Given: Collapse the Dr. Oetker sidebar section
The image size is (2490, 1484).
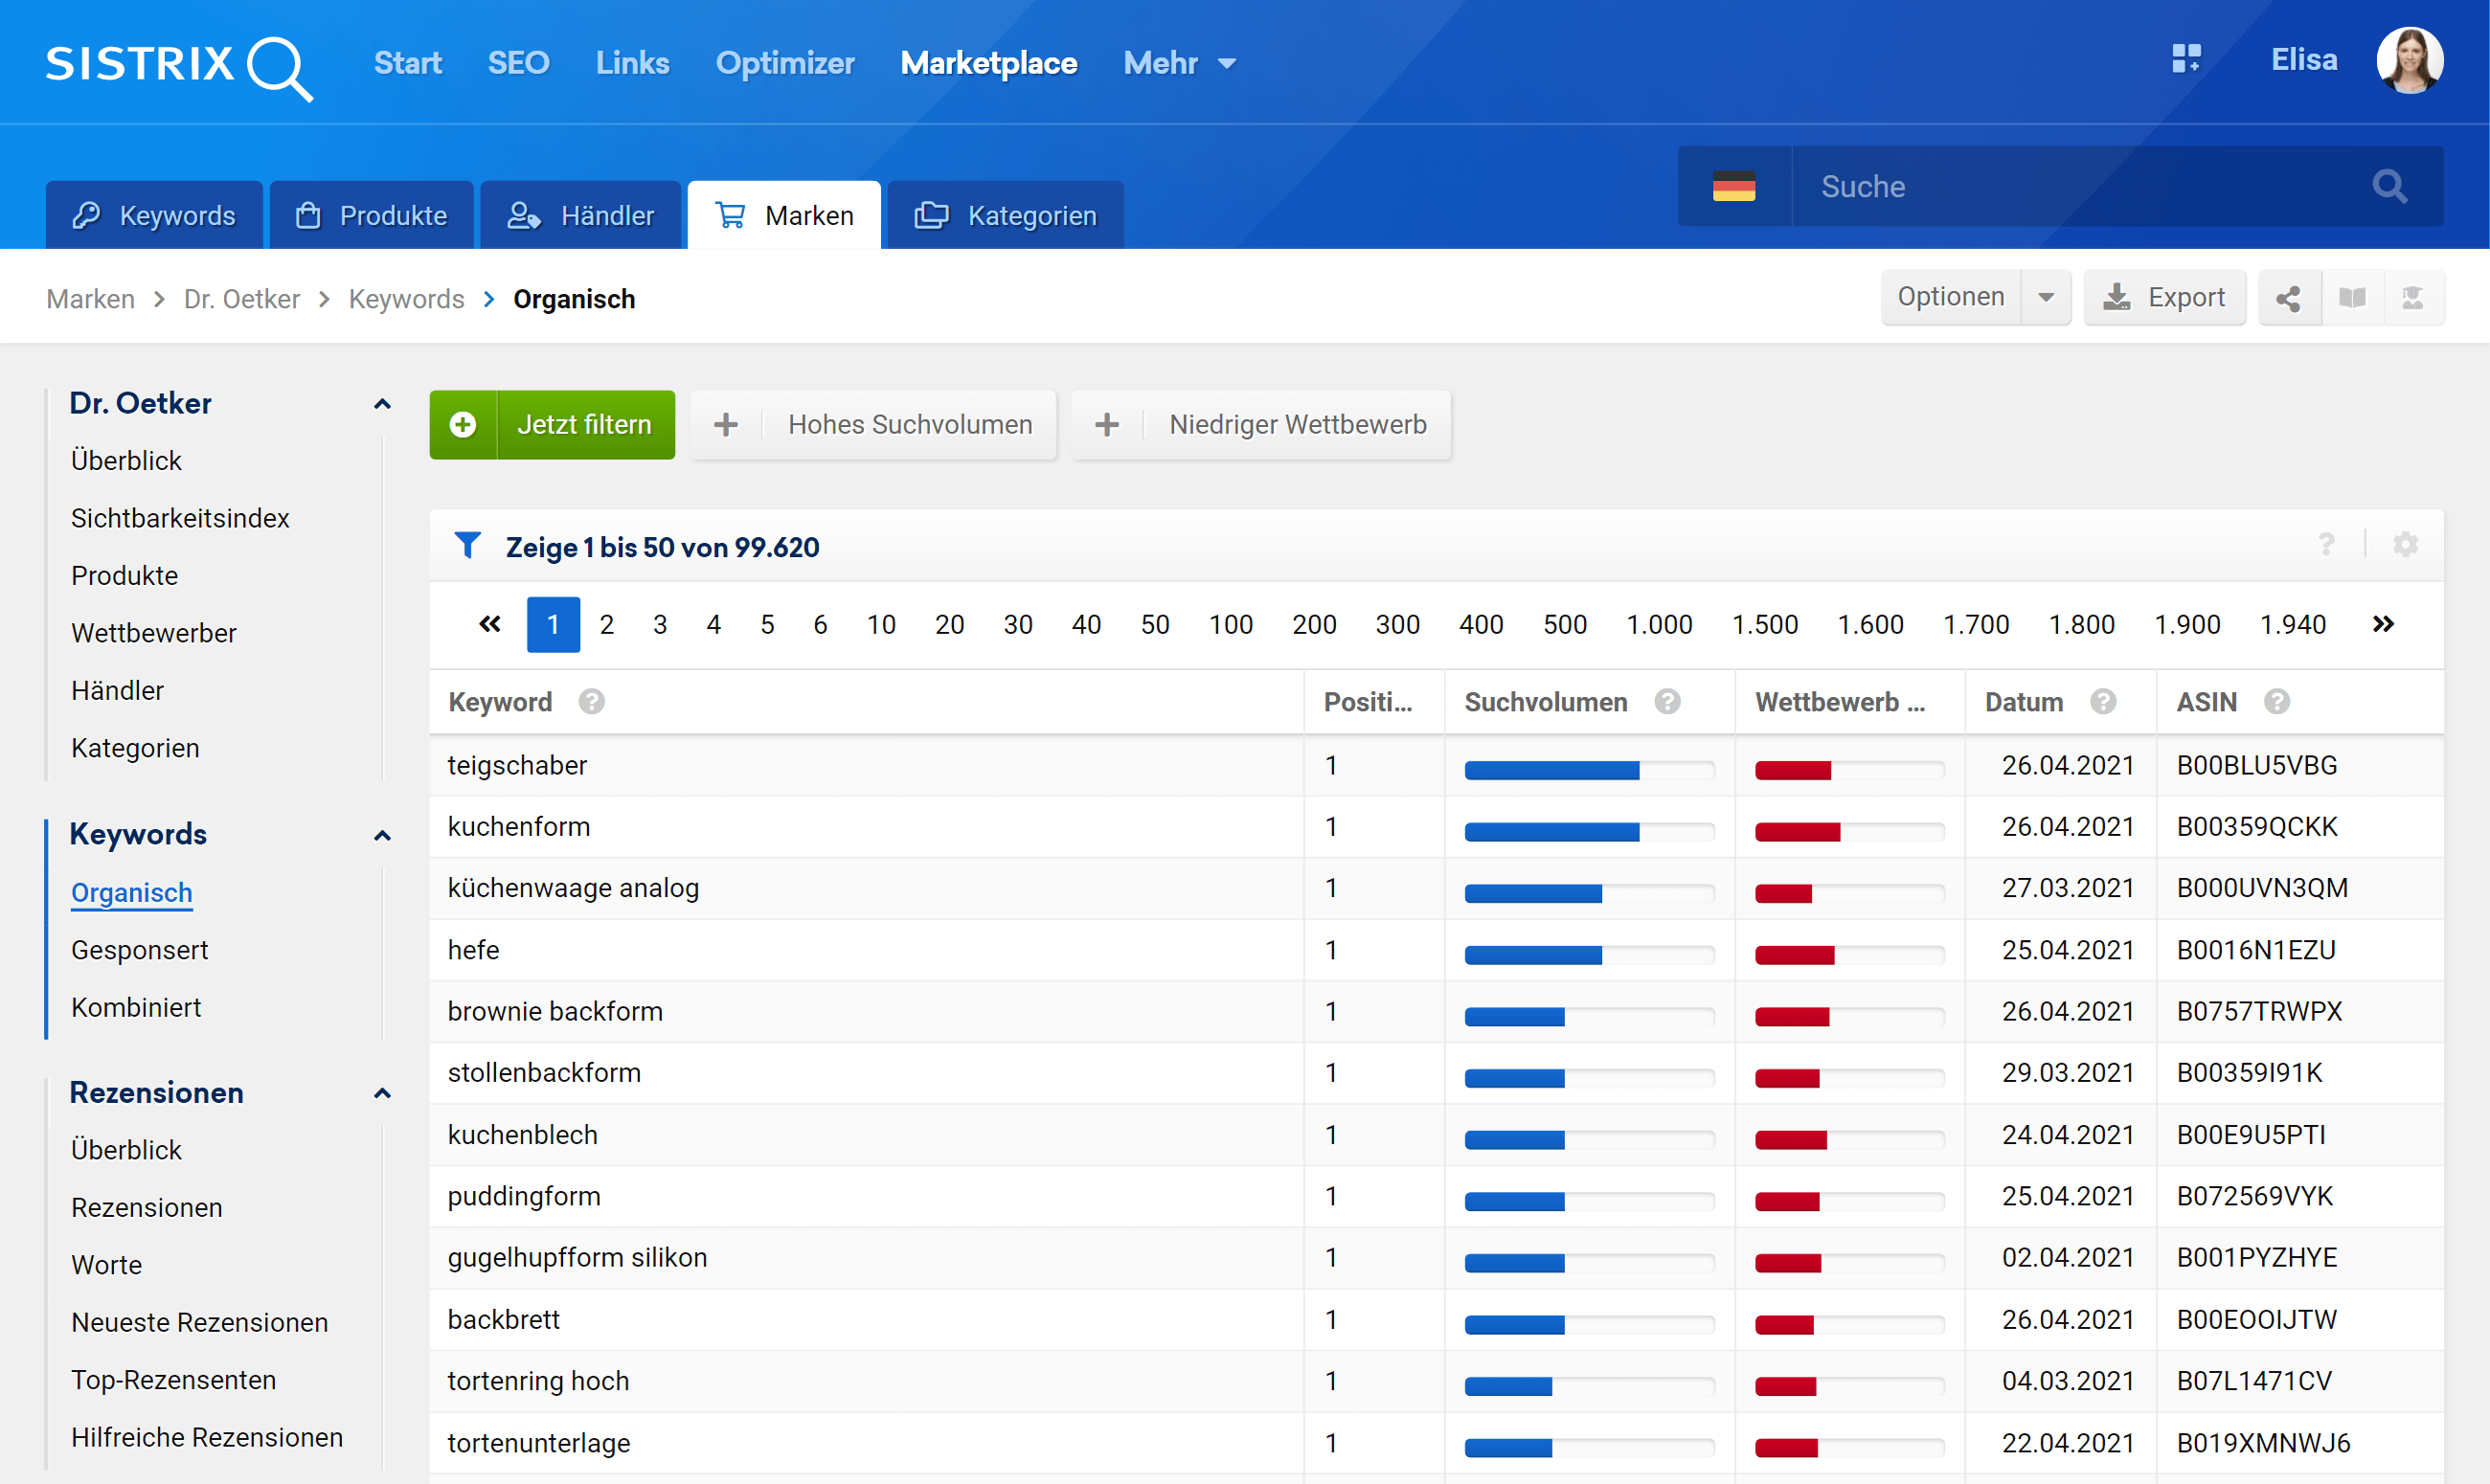Looking at the screenshot, I should (382, 404).
